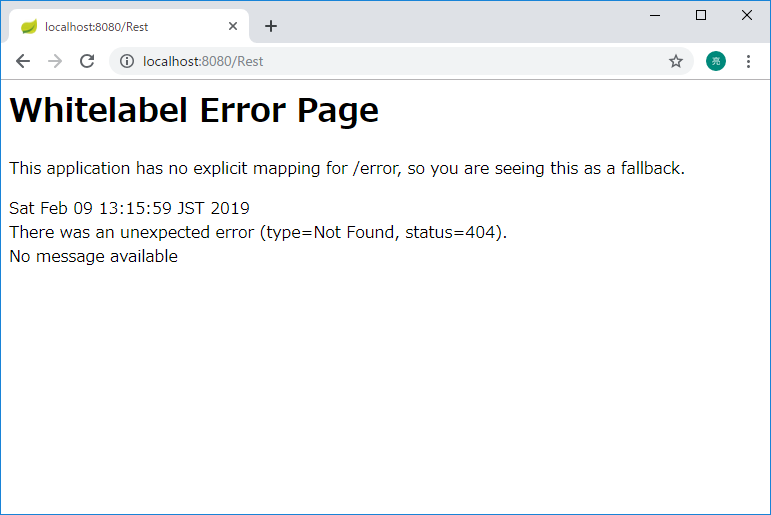Click the 'no explicit mapping for /error' sentence
Screen dimensions: 771x515
(x=347, y=168)
